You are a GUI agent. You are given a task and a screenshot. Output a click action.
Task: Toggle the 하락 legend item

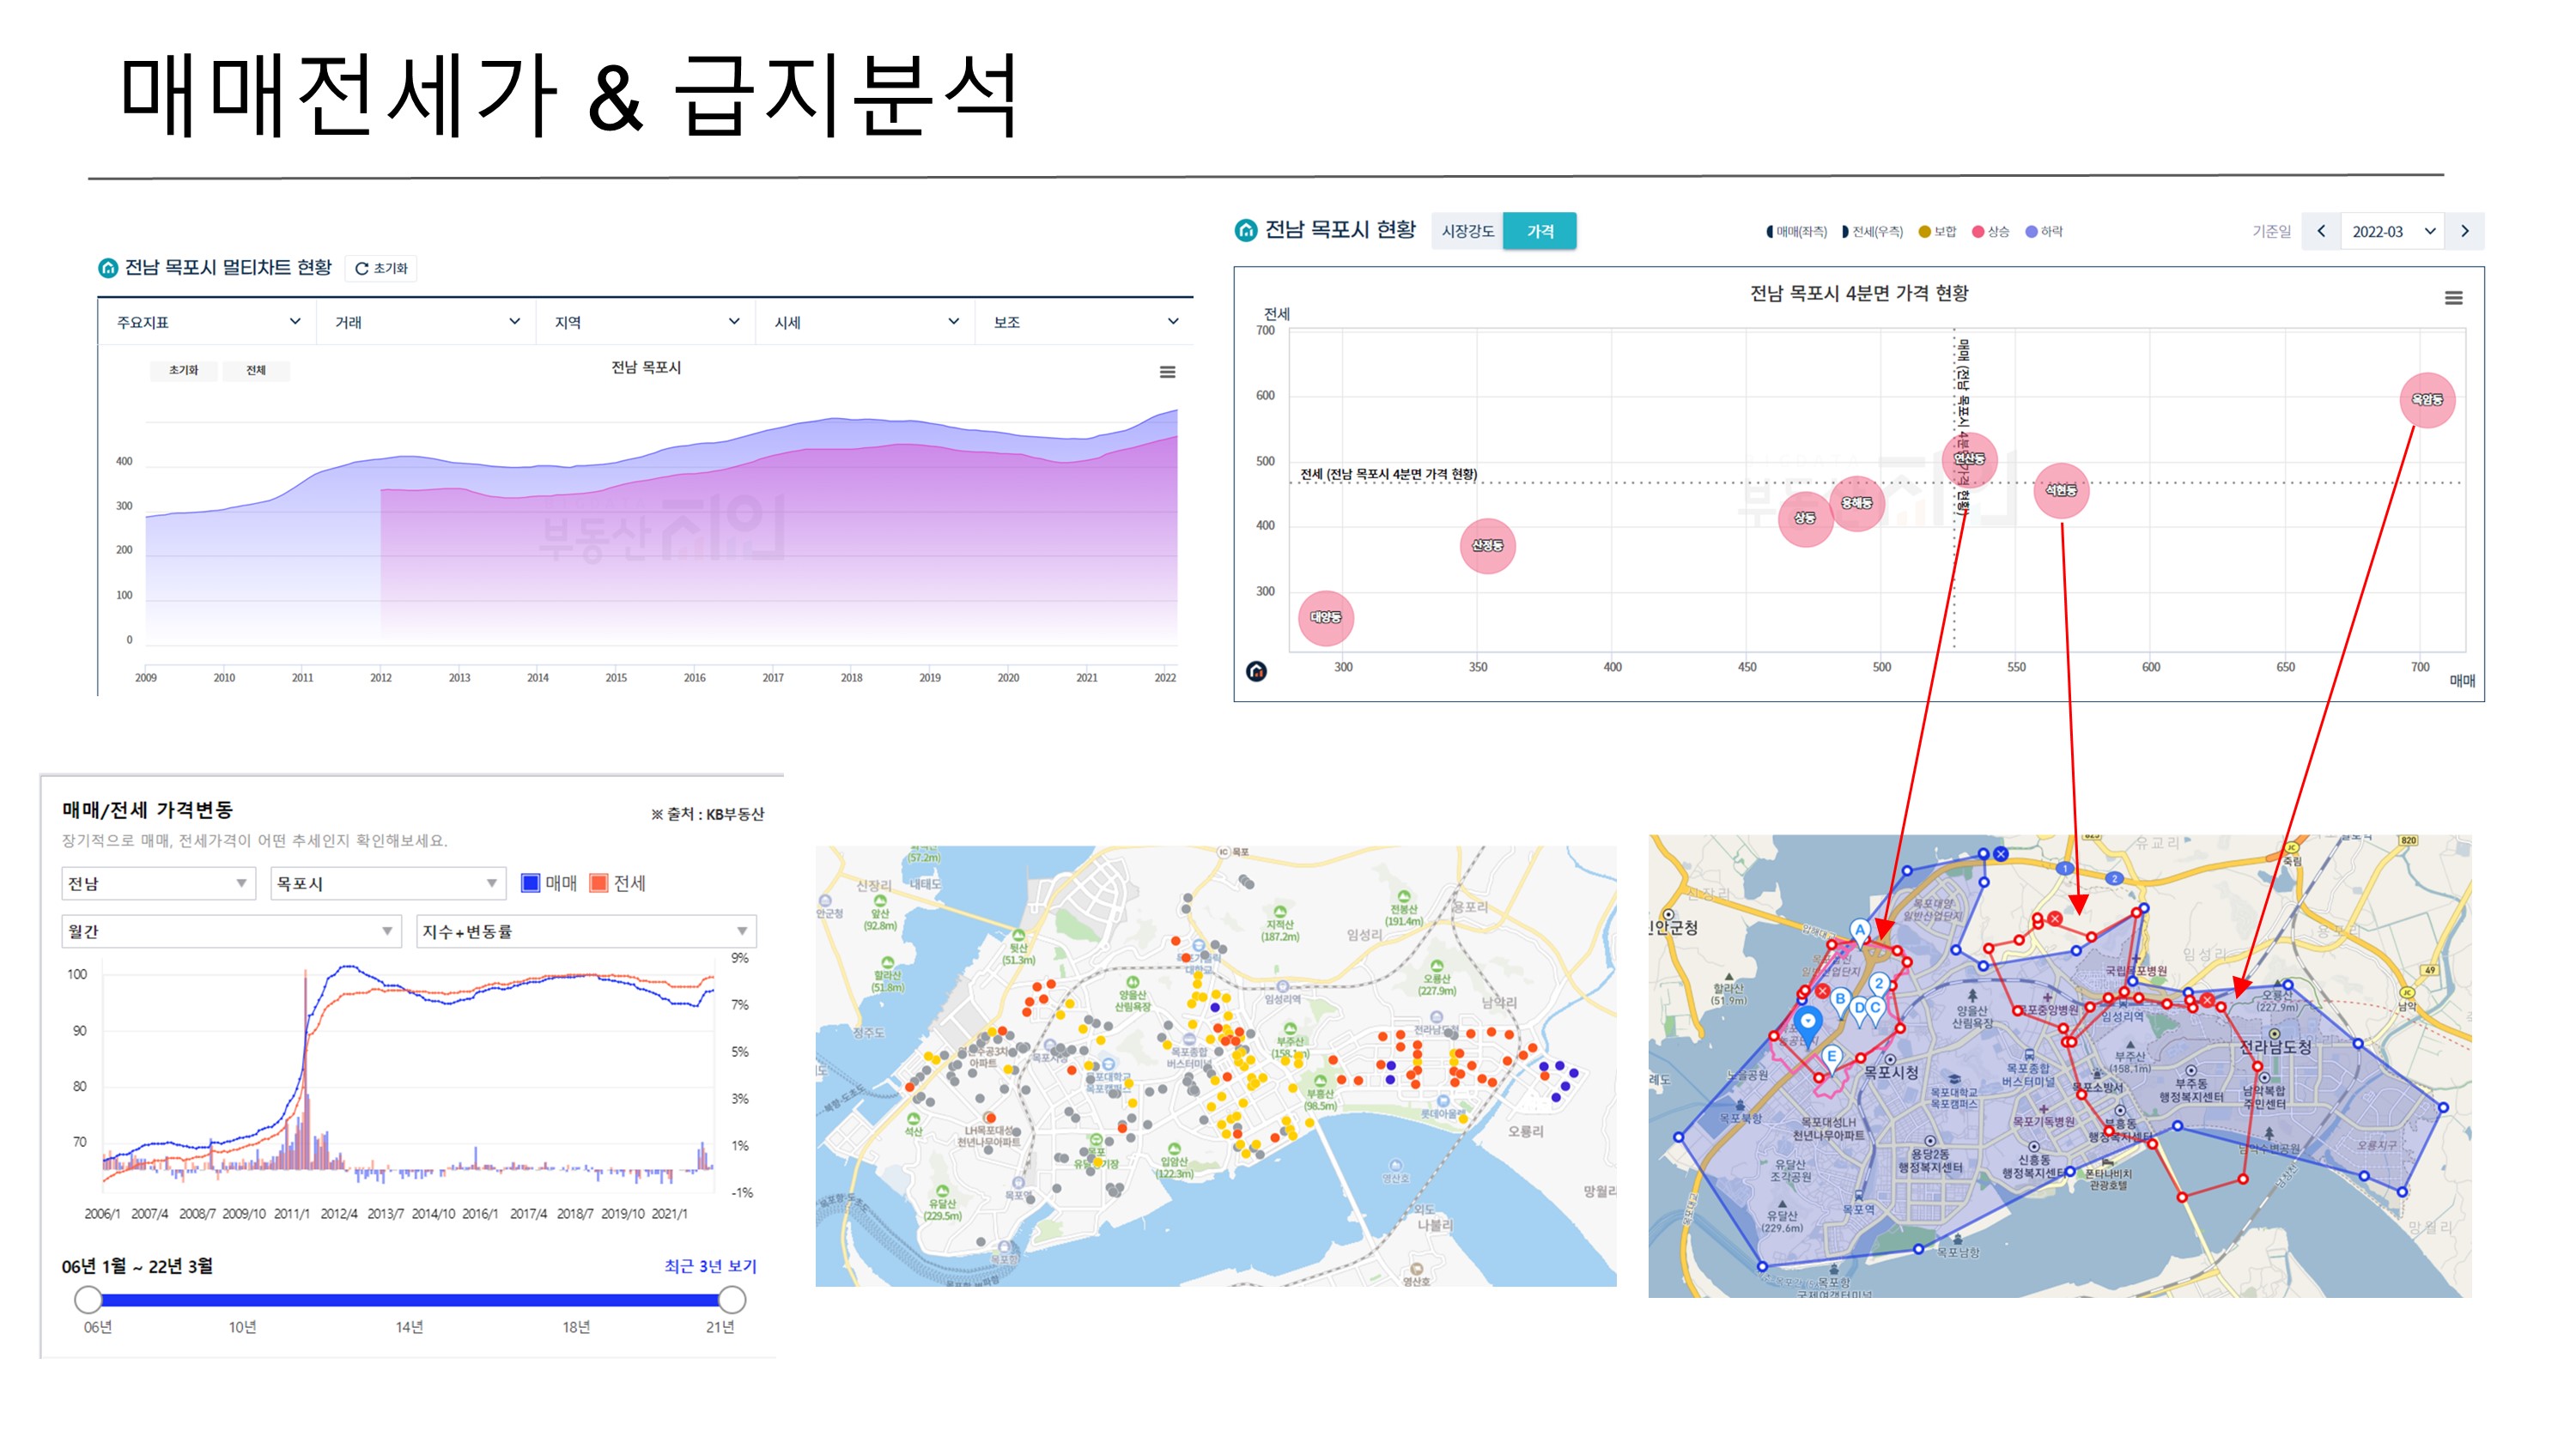2044,232
